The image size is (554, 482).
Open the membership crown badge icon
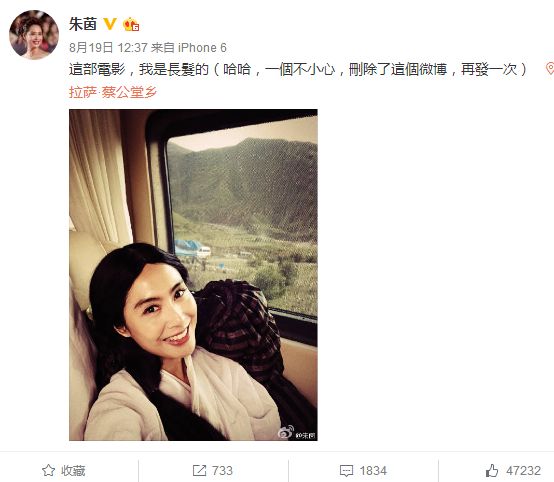point(131,24)
